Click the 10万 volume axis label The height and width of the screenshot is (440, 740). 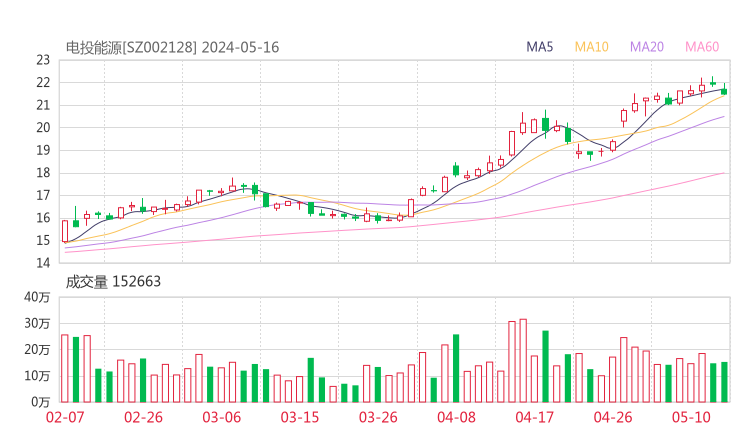[x=37, y=376]
